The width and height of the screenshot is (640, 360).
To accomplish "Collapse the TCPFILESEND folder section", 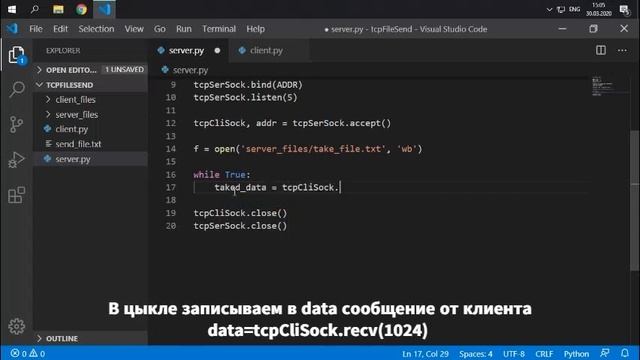I will tap(91, 85).
